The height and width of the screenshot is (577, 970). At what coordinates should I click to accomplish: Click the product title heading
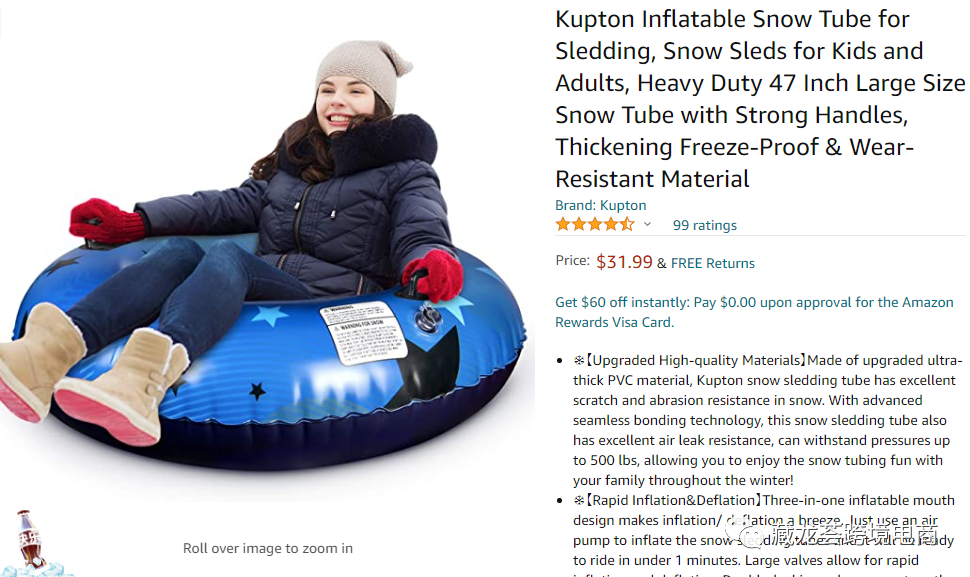pyautogui.click(x=760, y=99)
